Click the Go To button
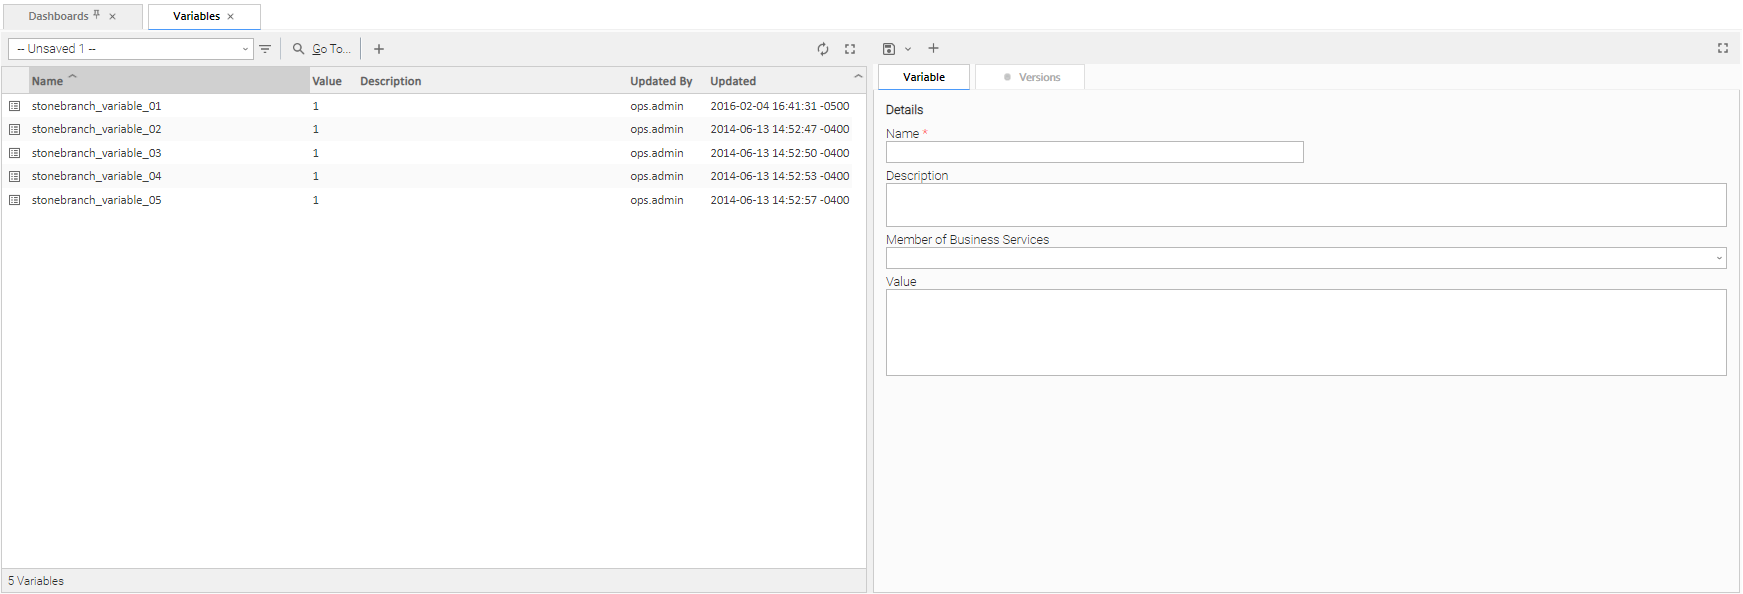 [x=322, y=49]
